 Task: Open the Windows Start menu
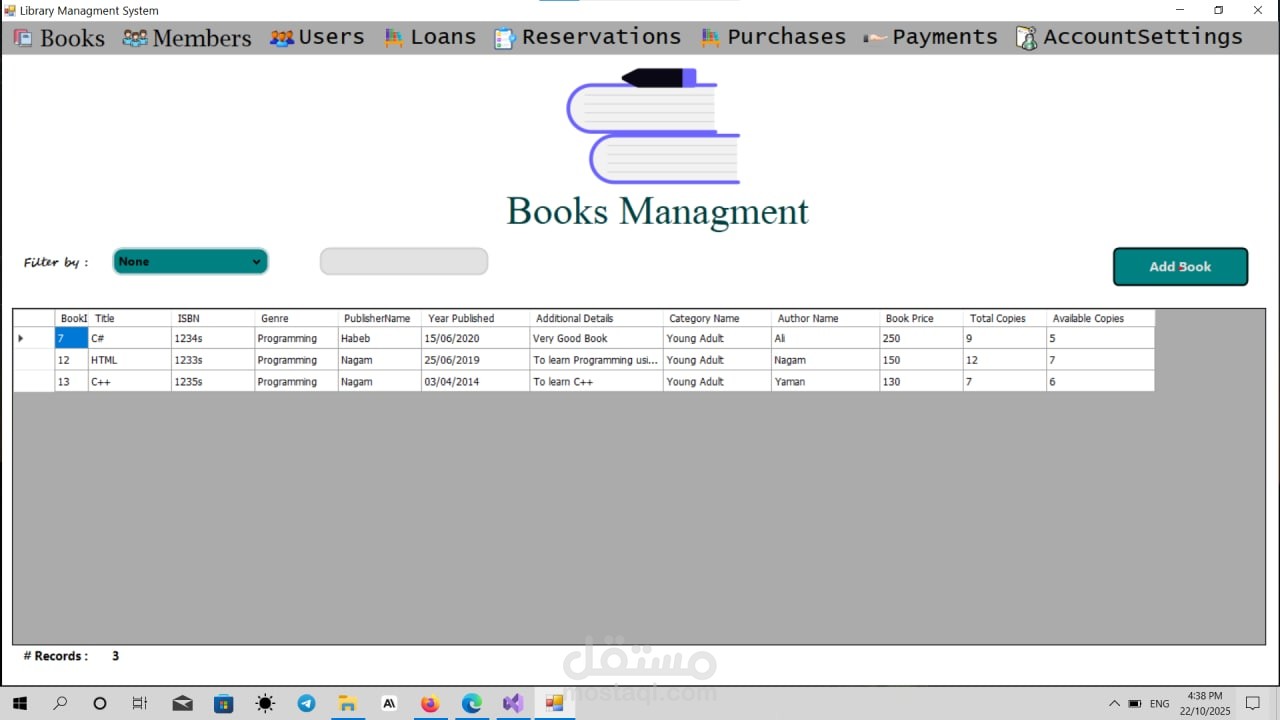pyautogui.click(x=20, y=703)
